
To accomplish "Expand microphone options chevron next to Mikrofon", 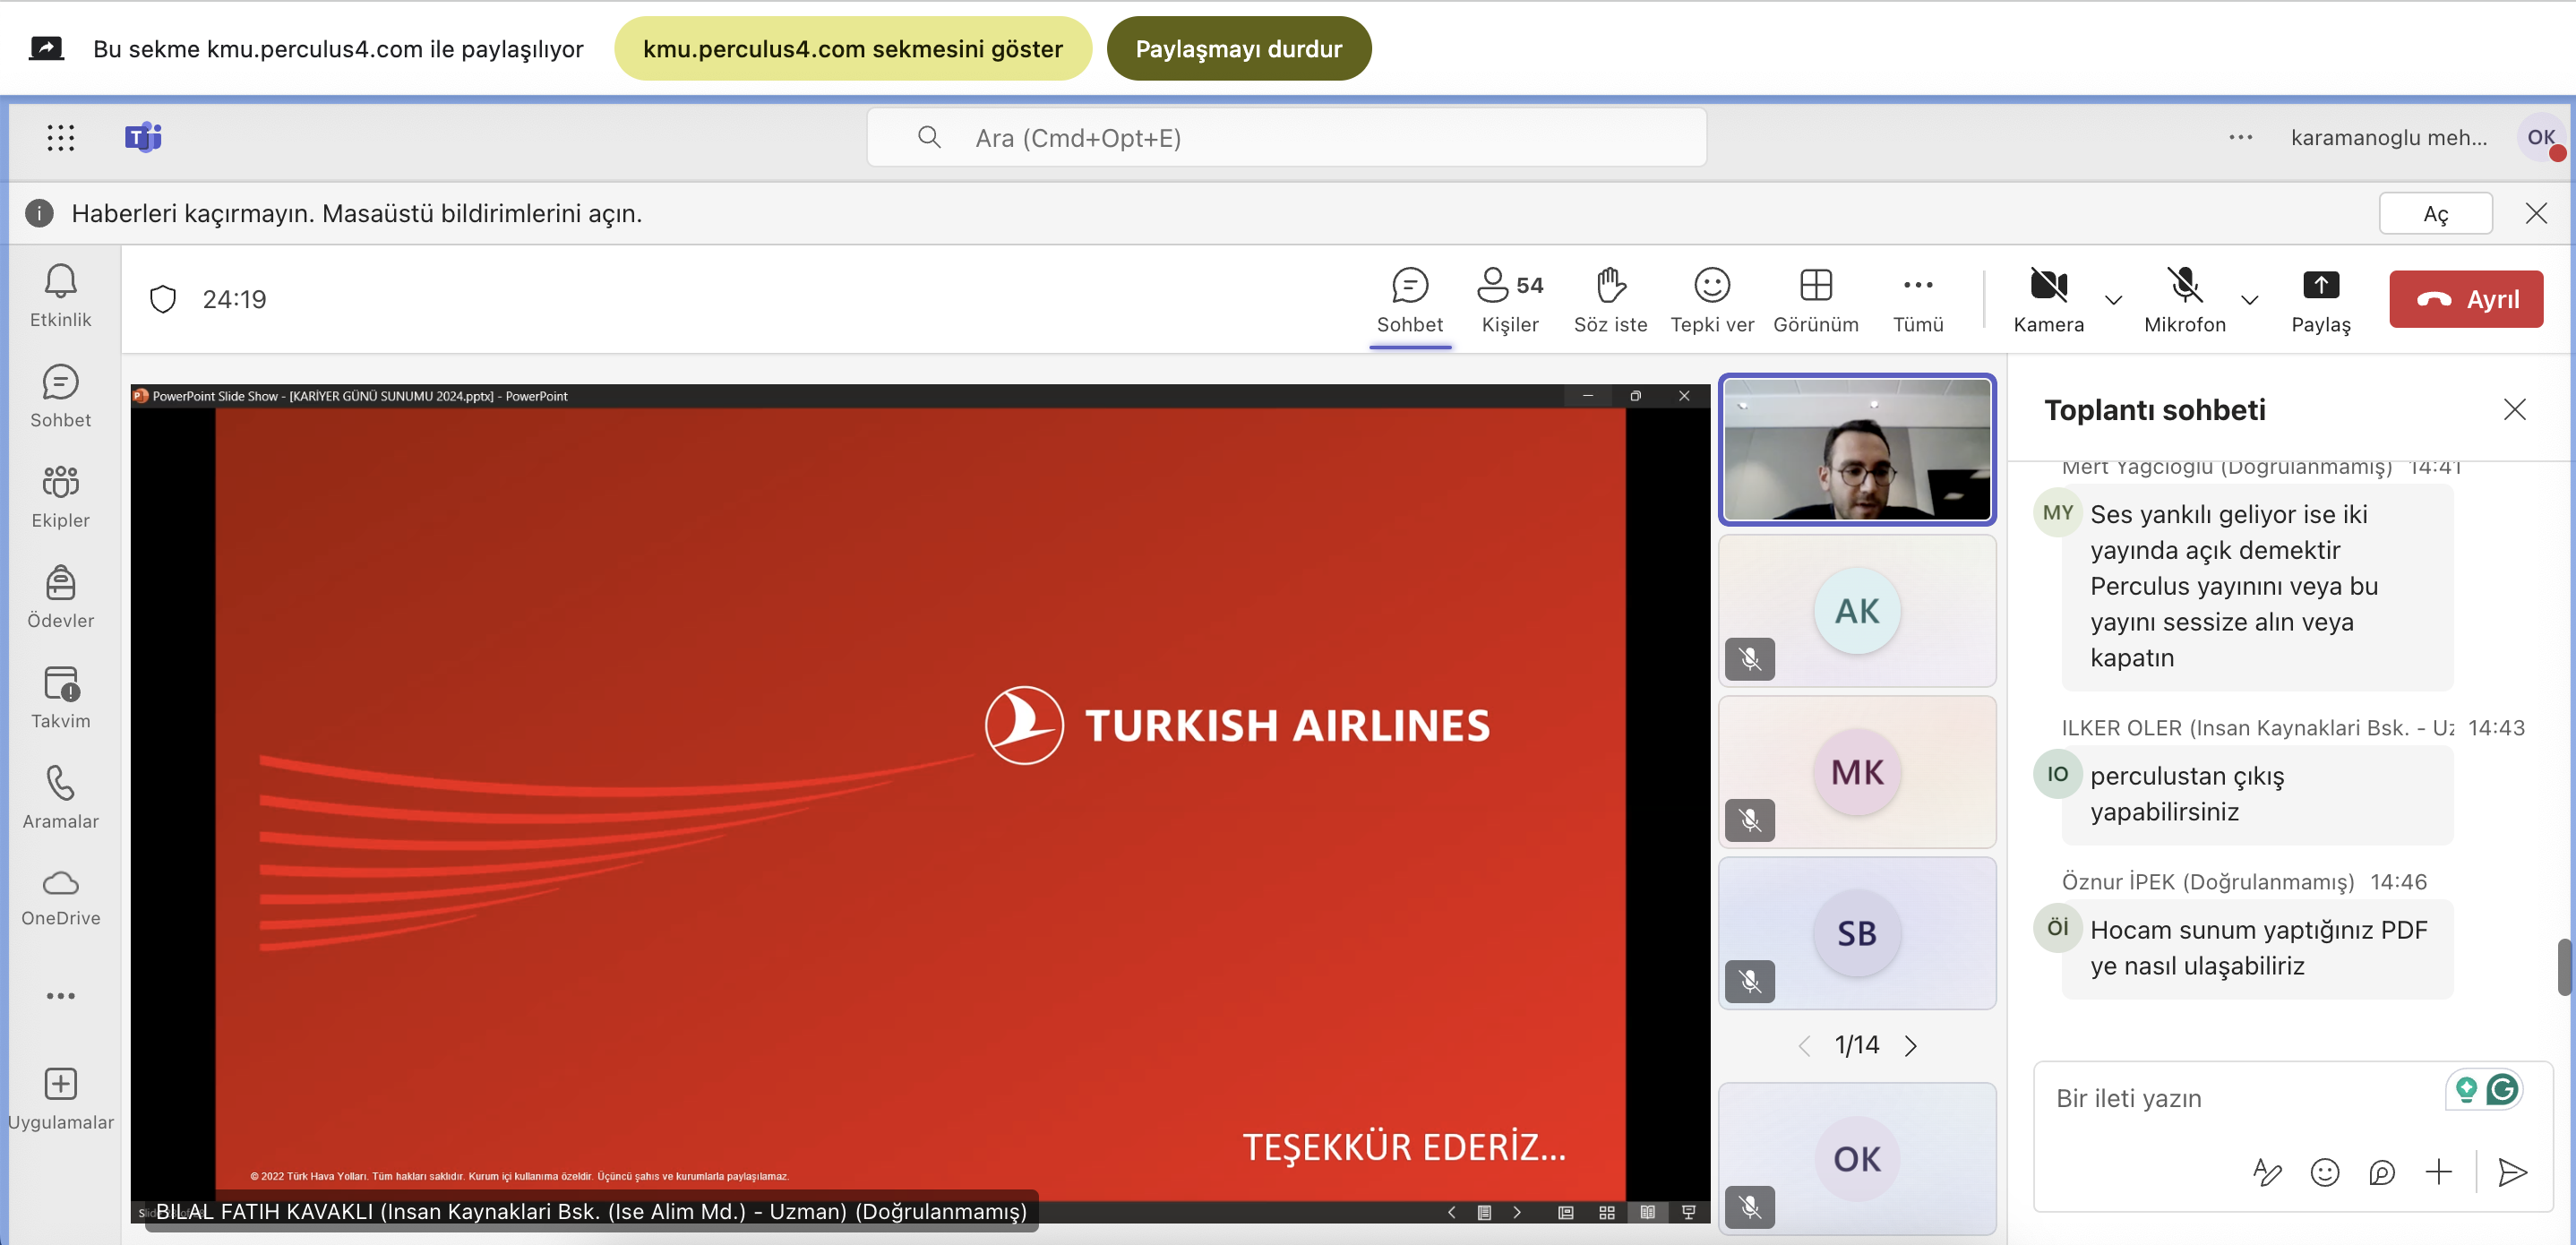I will [2249, 300].
